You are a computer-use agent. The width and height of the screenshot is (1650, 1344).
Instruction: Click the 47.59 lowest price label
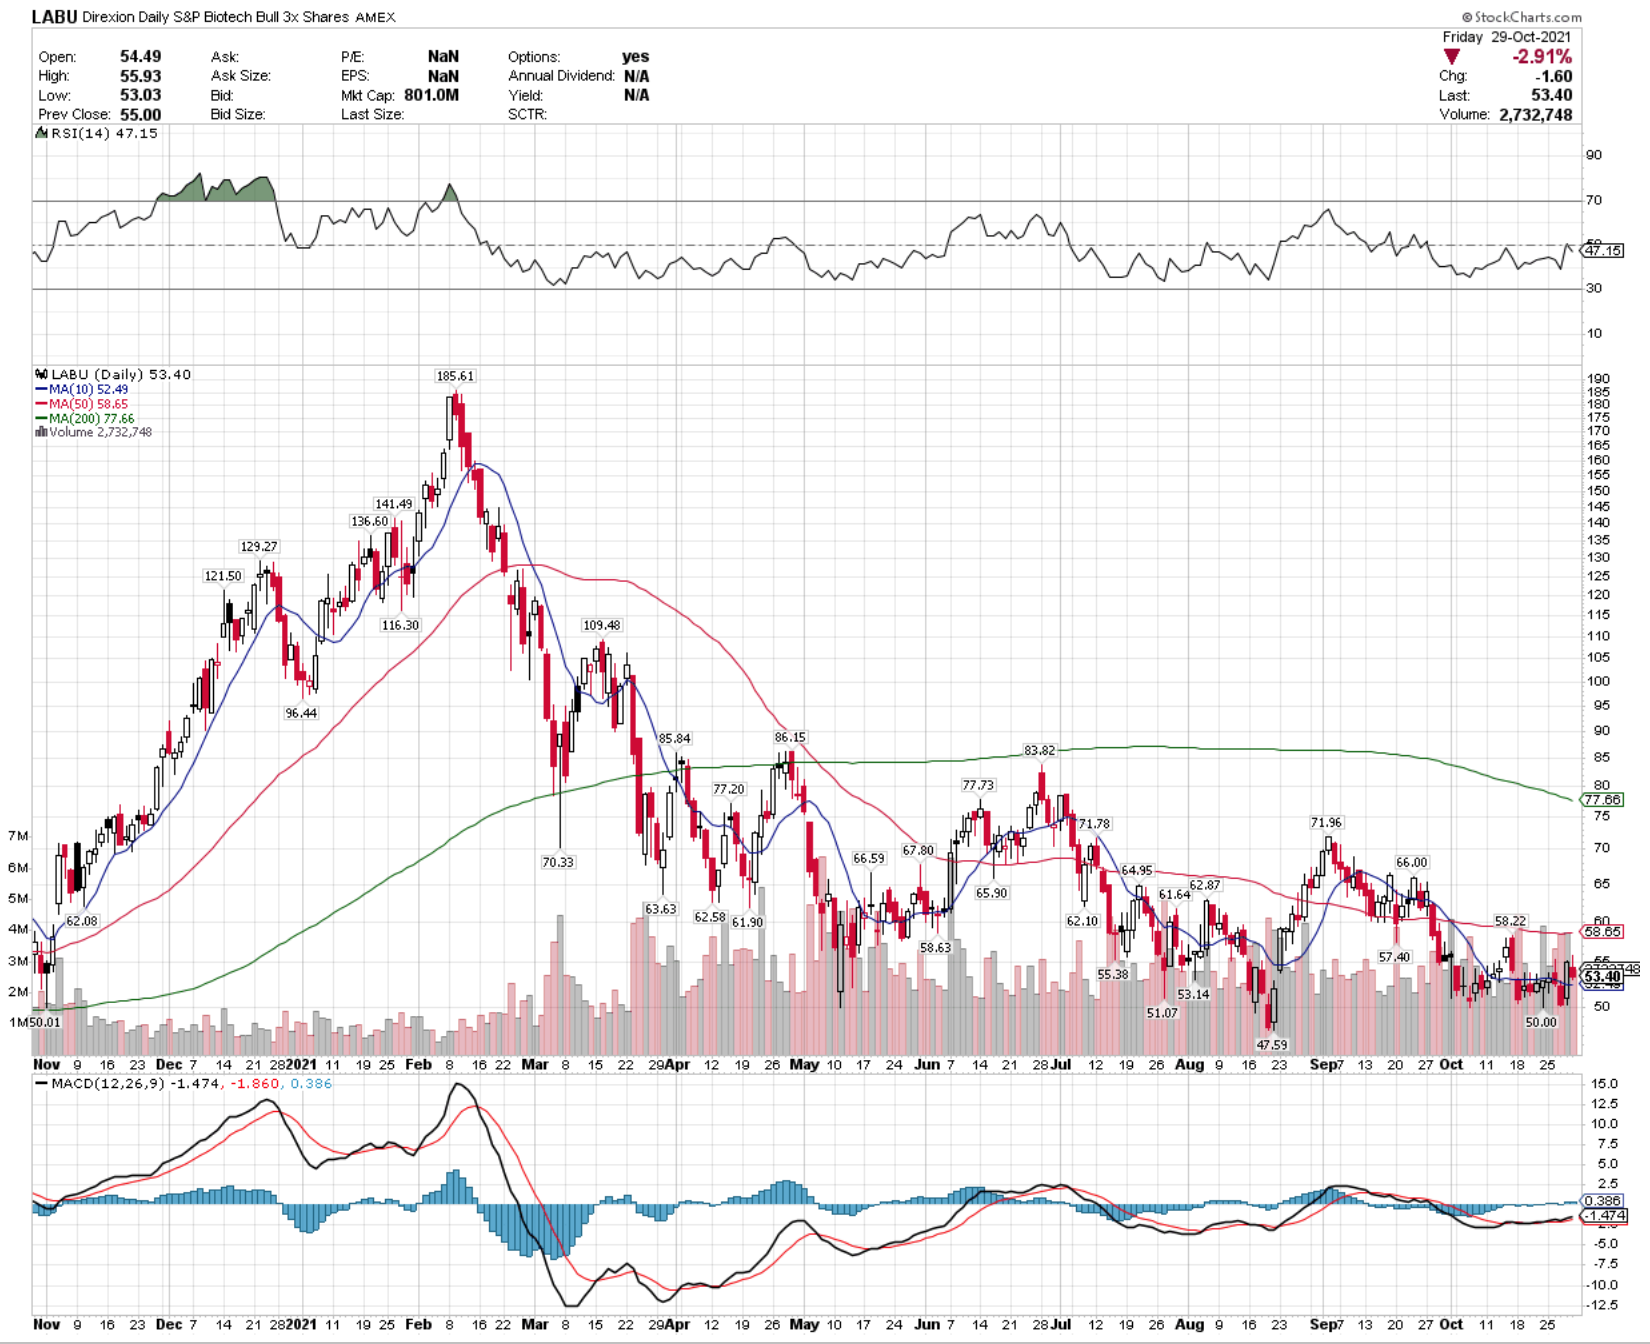pyautogui.click(x=1272, y=1045)
